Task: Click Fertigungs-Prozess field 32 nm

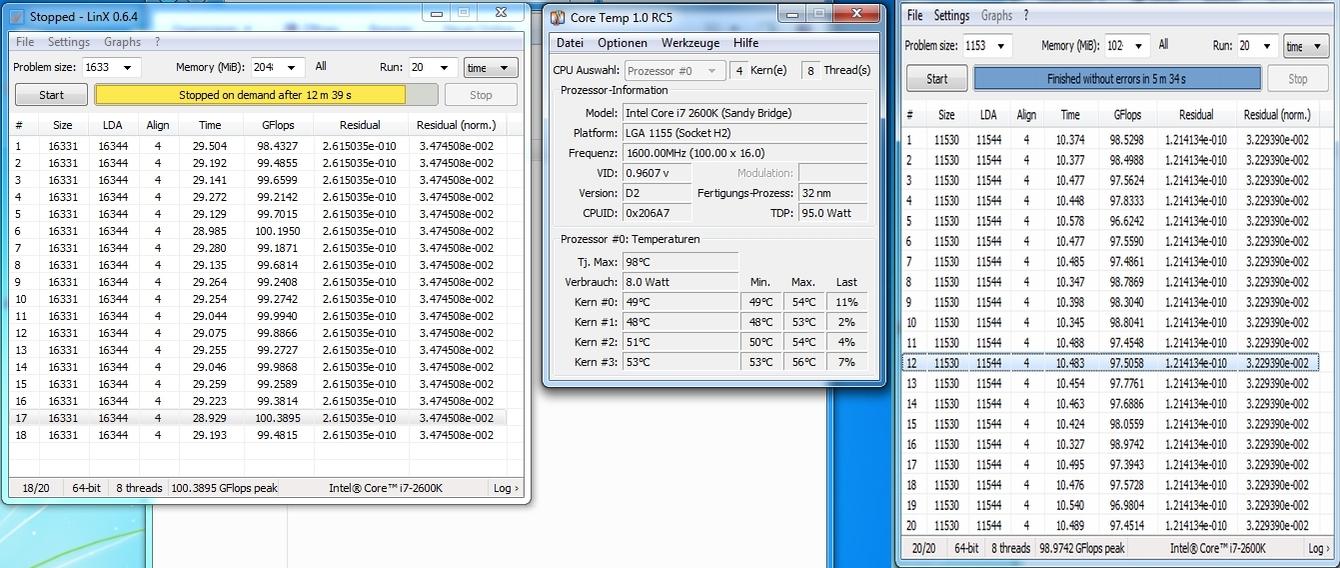Action: tap(832, 193)
